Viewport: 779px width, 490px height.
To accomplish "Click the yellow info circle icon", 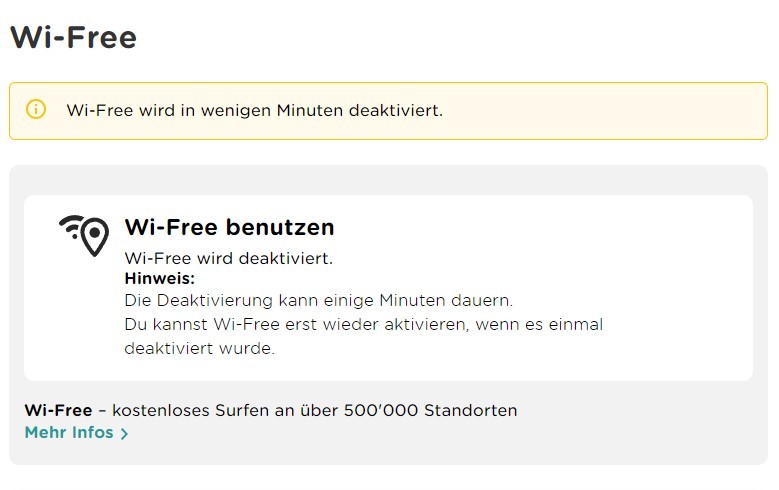I will [36, 109].
